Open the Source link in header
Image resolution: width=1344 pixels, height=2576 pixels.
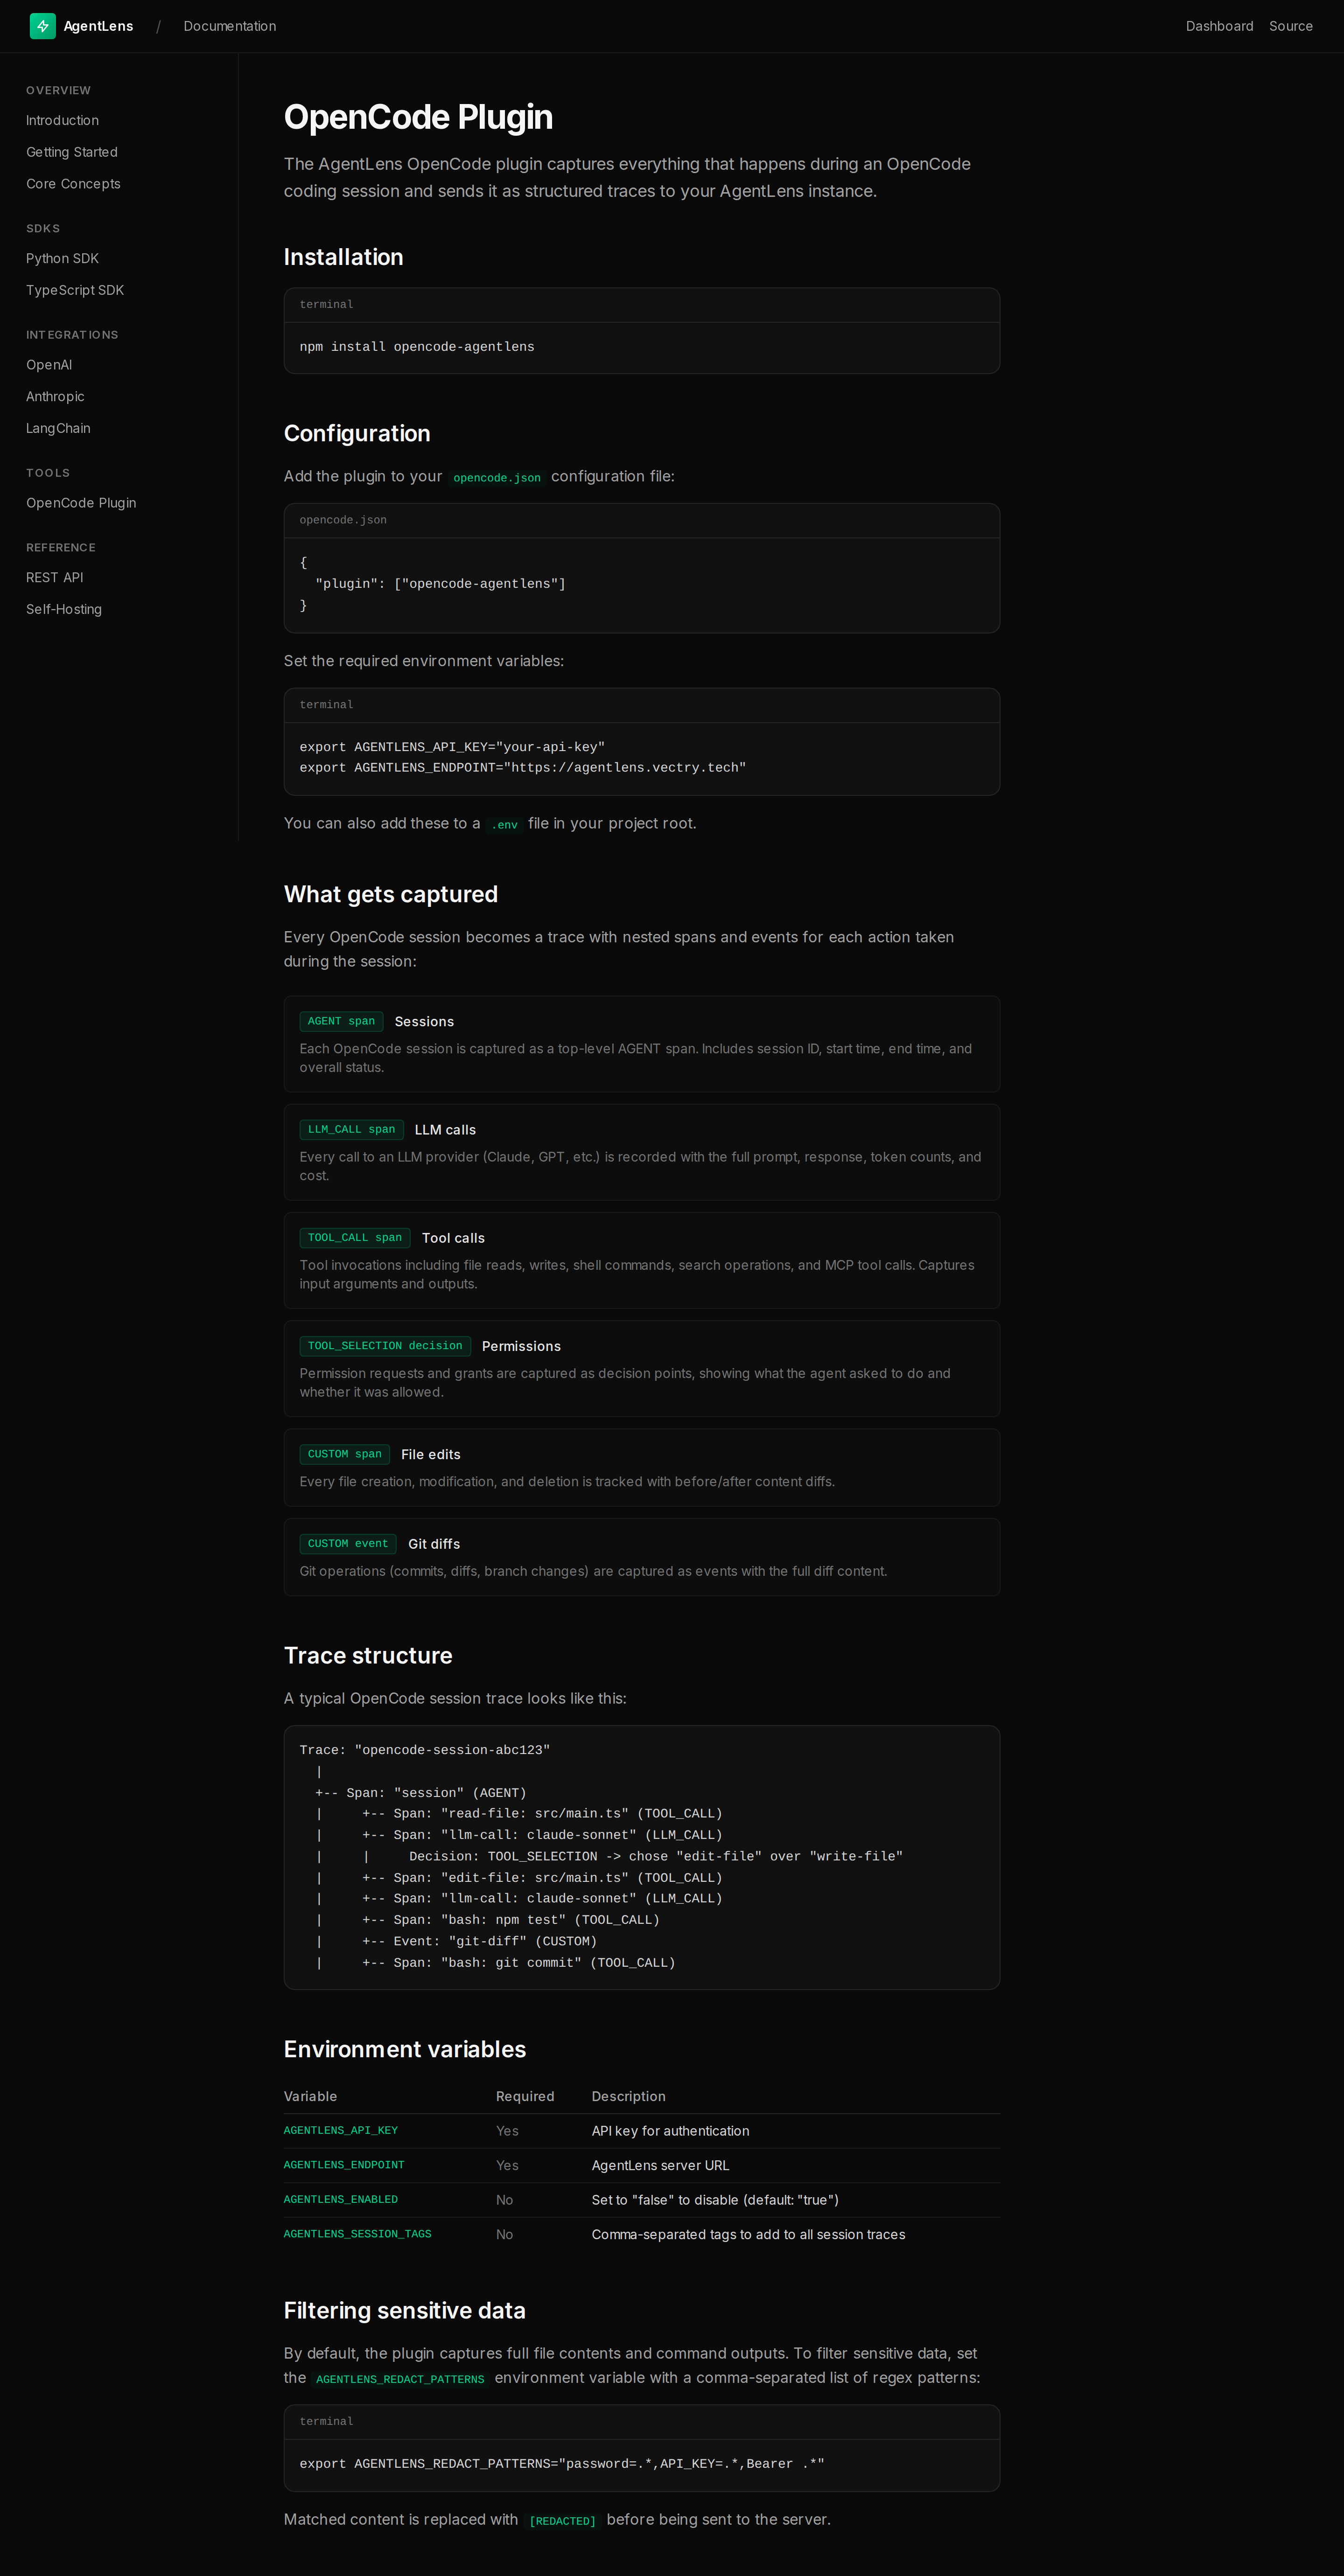click(1290, 26)
